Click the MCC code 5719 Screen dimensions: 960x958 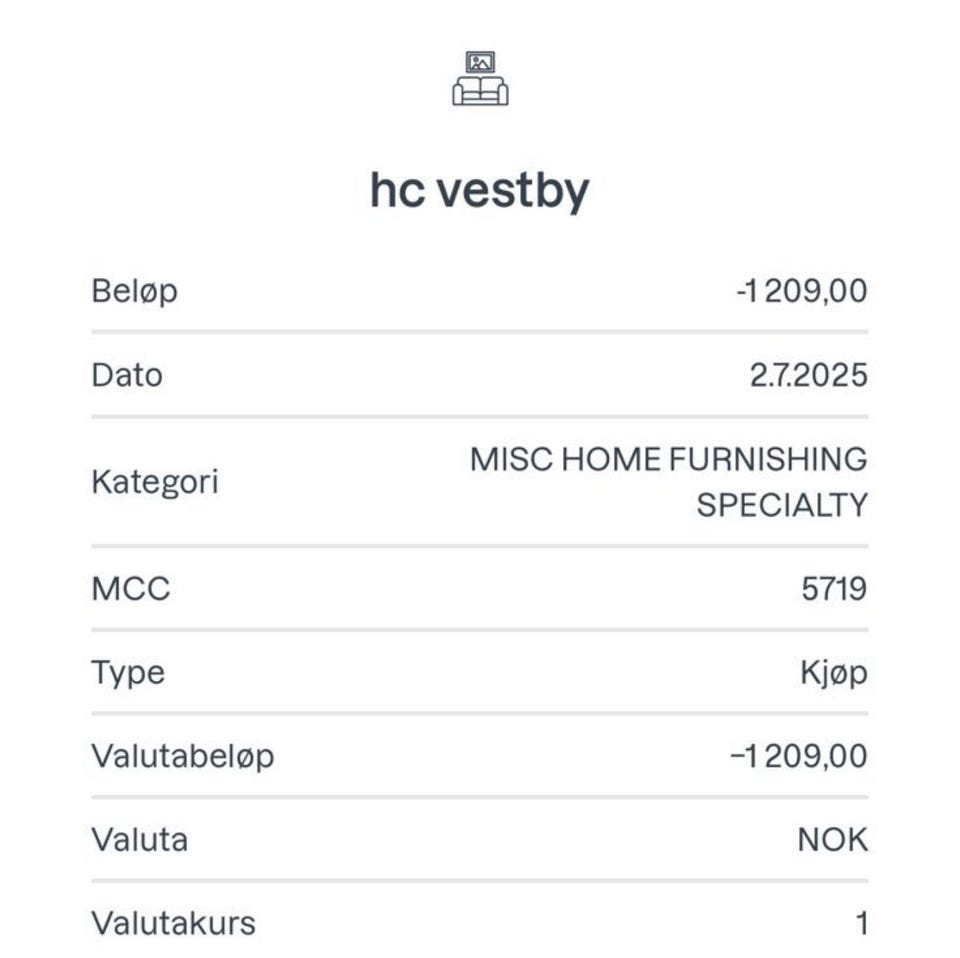(x=834, y=589)
